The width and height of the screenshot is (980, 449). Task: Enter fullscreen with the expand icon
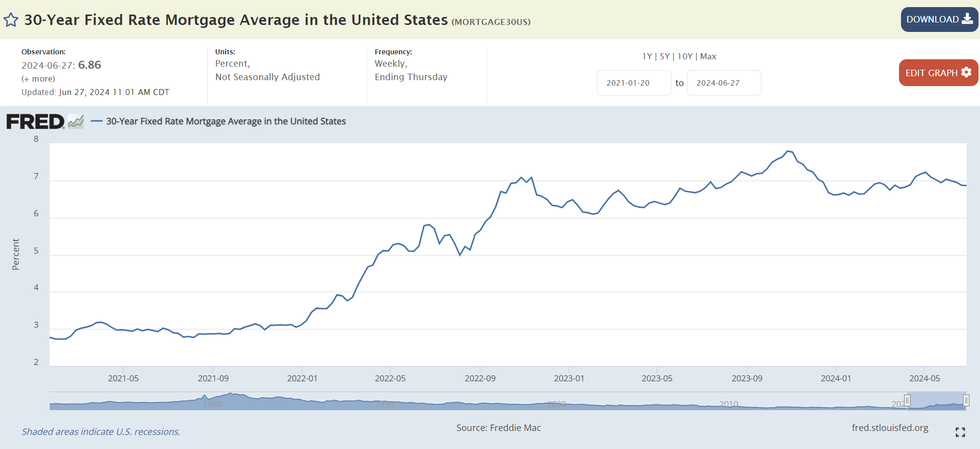tap(961, 431)
